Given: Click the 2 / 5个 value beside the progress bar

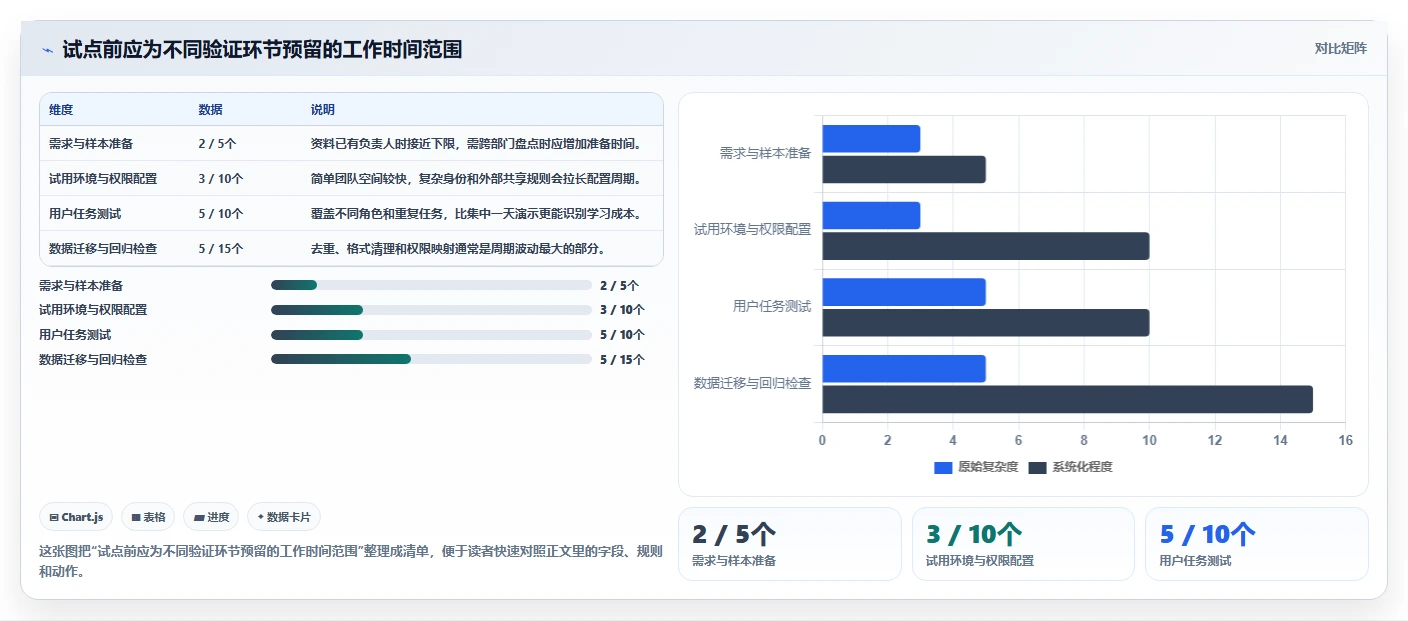Looking at the screenshot, I should tap(619, 285).
